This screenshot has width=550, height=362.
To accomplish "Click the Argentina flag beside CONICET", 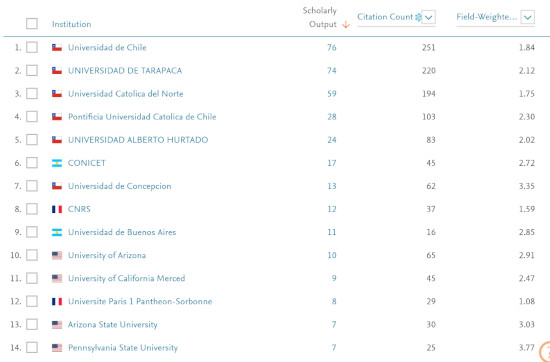I will (x=57, y=163).
